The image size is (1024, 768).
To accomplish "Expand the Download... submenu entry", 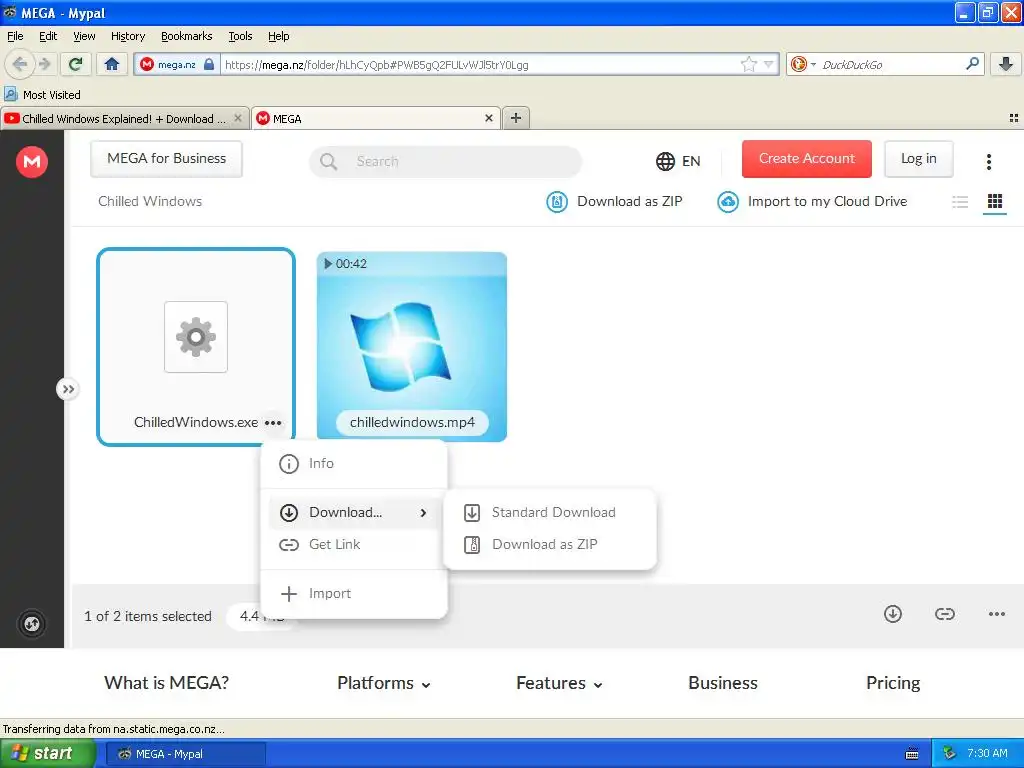I will [x=354, y=513].
